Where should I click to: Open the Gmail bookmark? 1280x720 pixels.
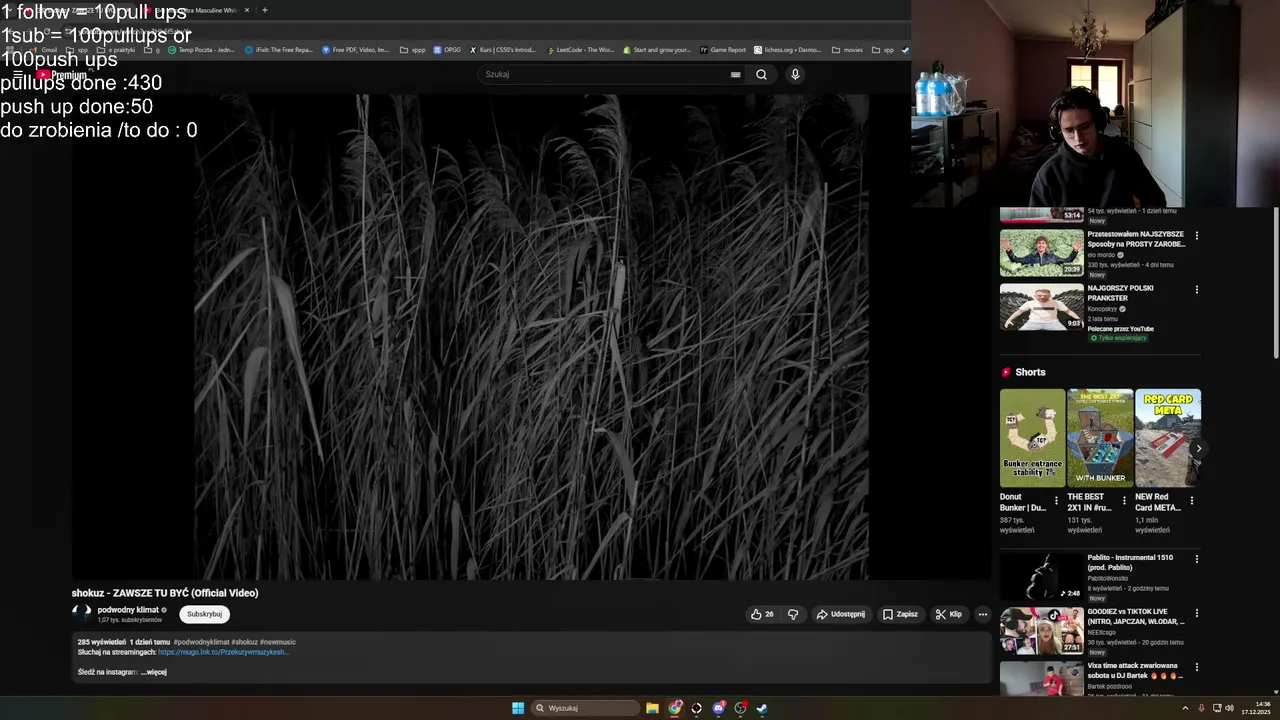44,50
